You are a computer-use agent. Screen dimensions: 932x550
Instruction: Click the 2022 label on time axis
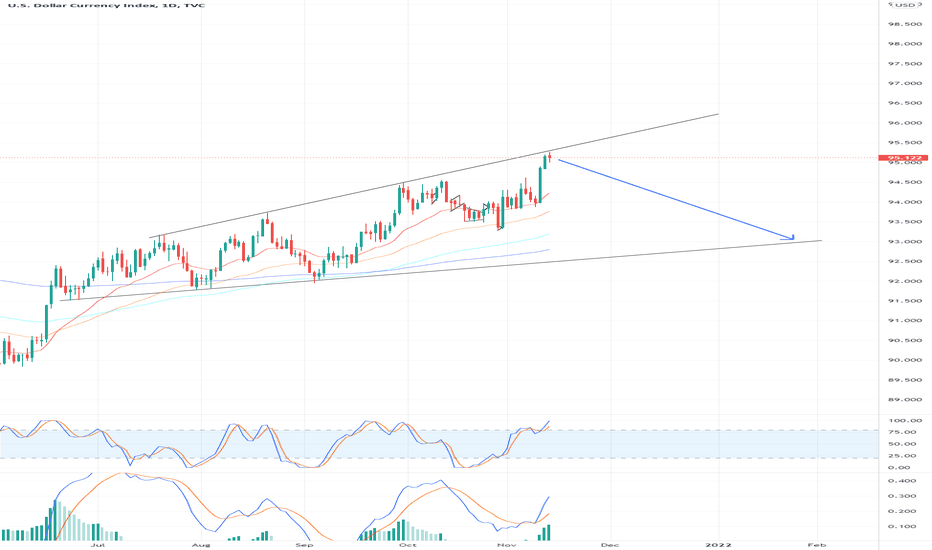tap(718, 545)
